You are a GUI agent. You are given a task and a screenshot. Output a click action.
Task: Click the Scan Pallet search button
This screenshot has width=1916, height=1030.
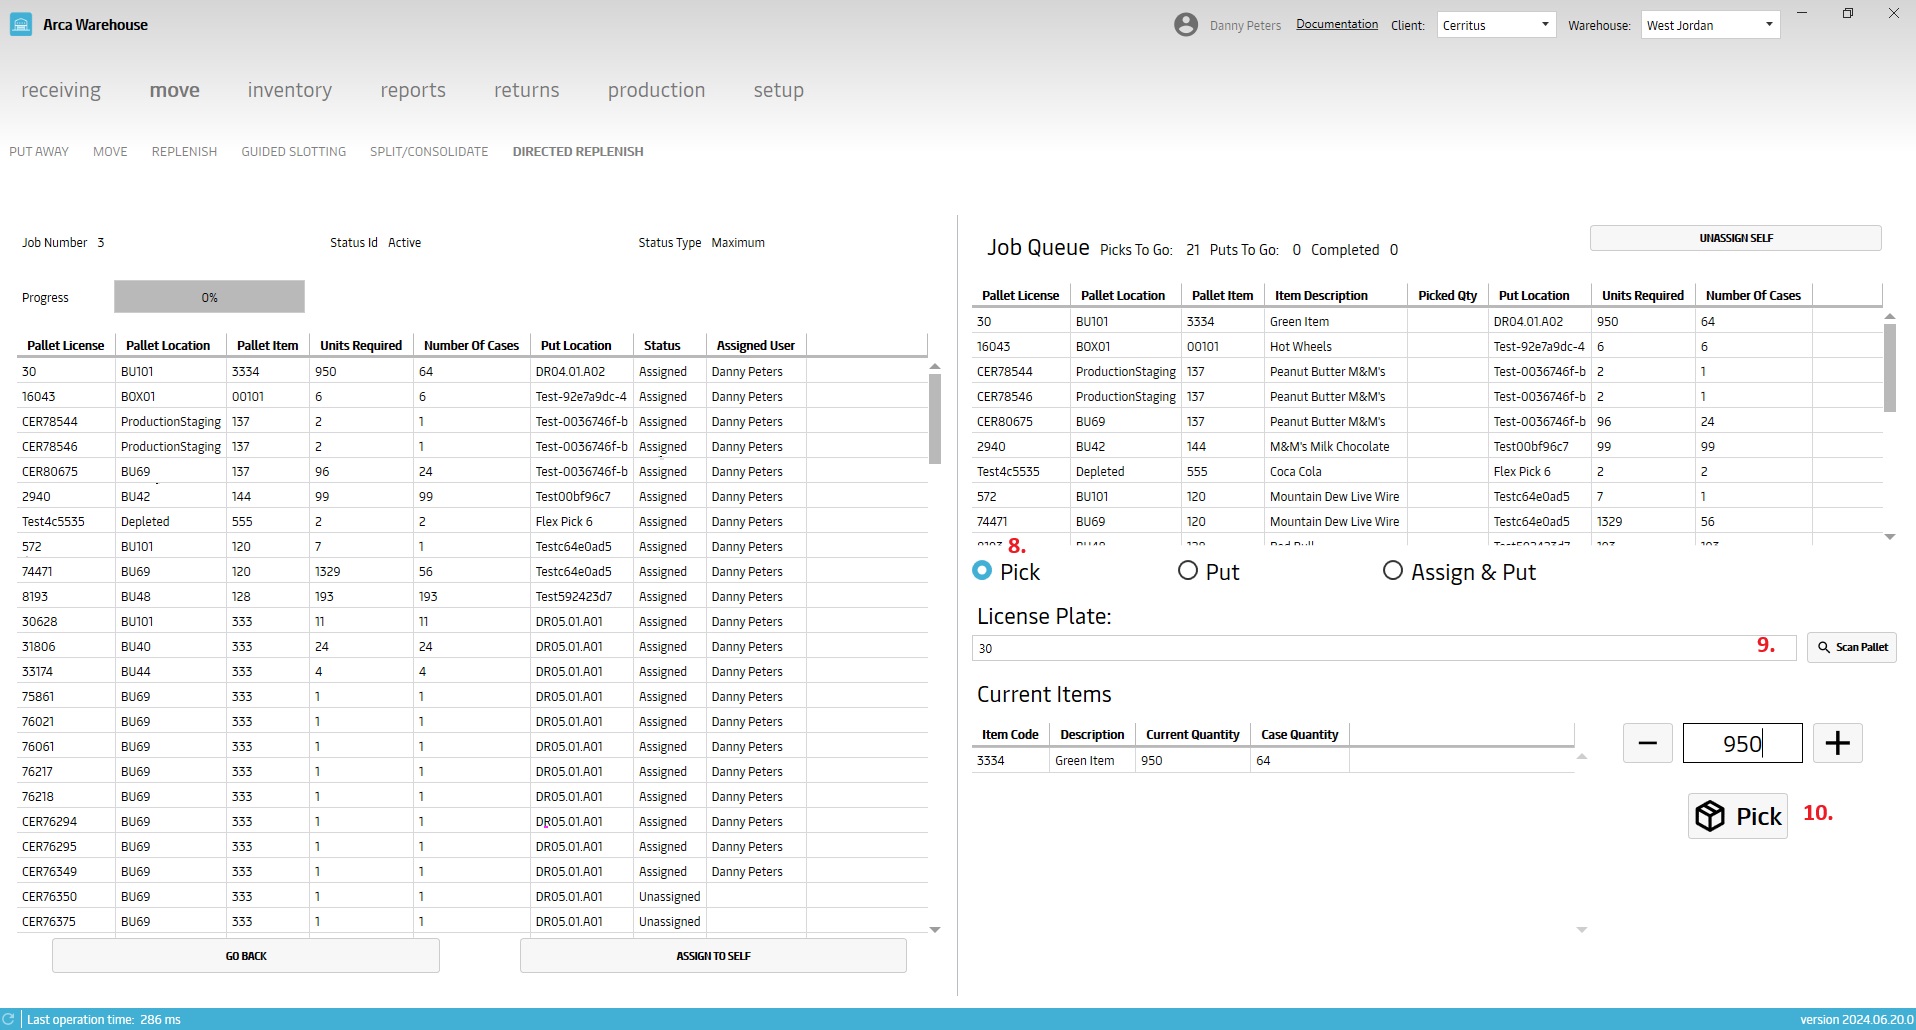click(x=1852, y=647)
